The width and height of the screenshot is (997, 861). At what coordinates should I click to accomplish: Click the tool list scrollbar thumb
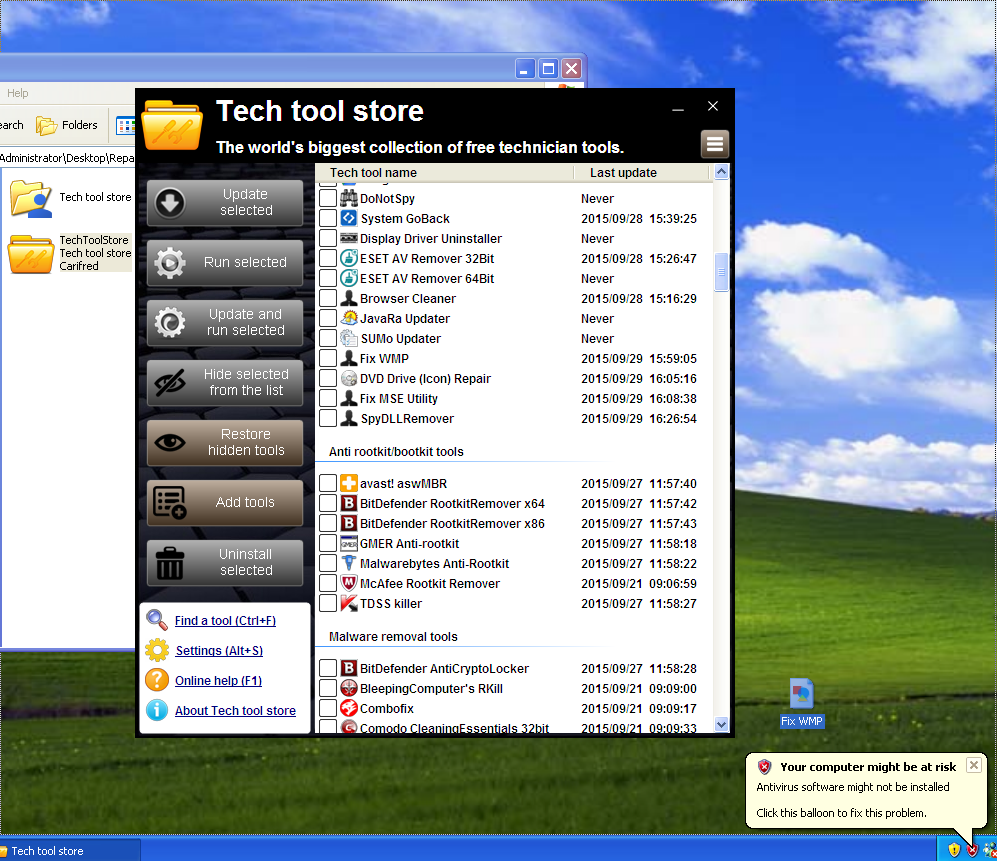coord(721,272)
